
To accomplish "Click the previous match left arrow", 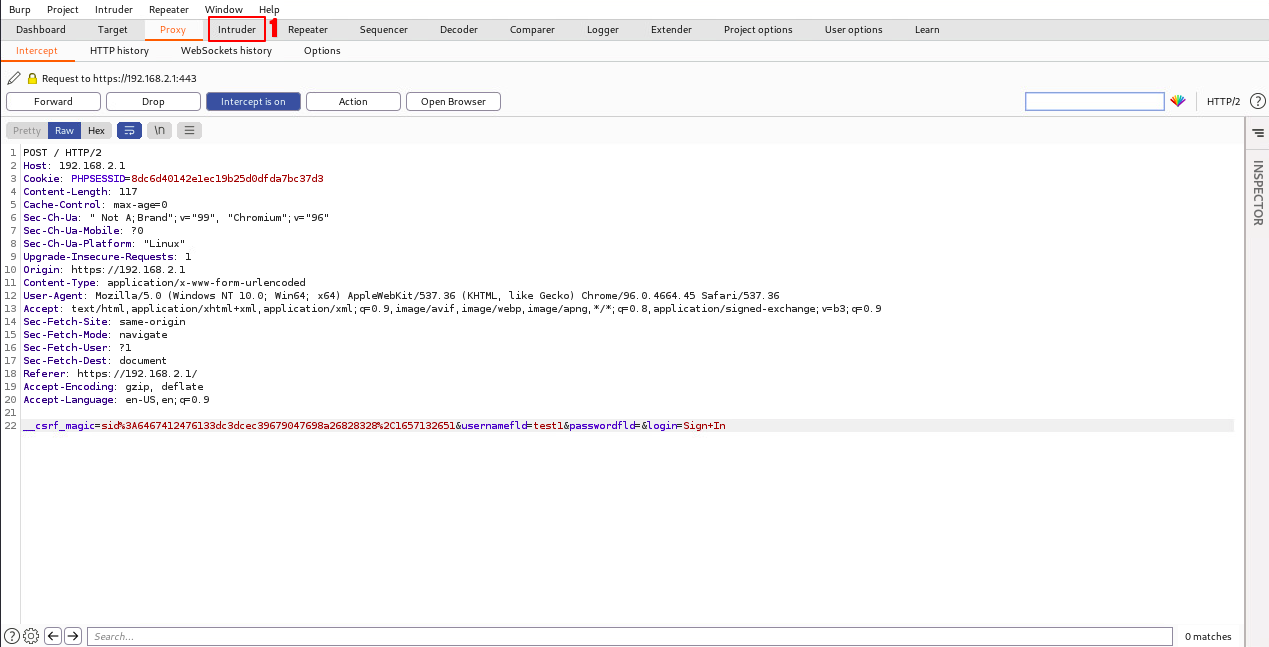I will pyautogui.click(x=53, y=636).
